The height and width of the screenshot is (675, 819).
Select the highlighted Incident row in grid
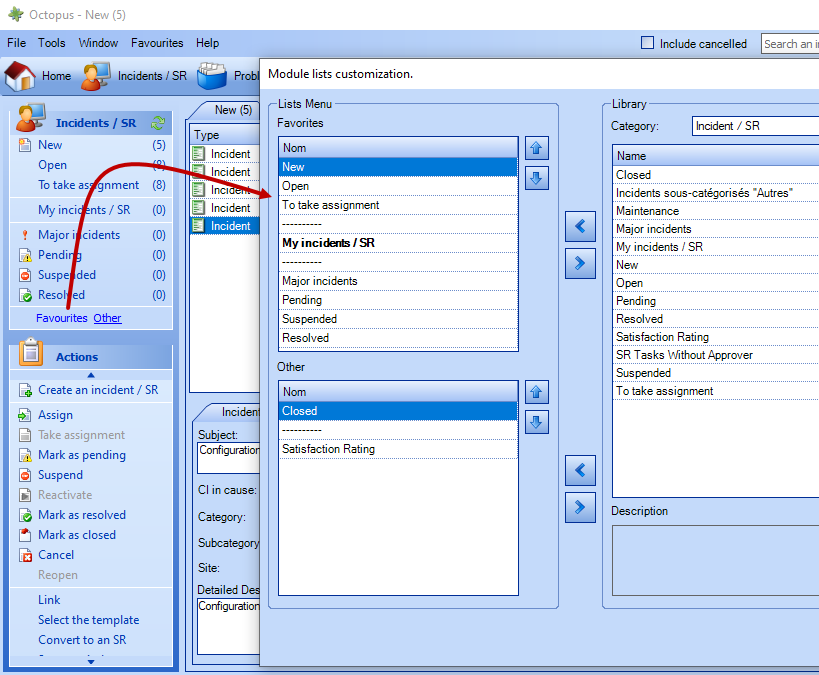coord(225,226)
